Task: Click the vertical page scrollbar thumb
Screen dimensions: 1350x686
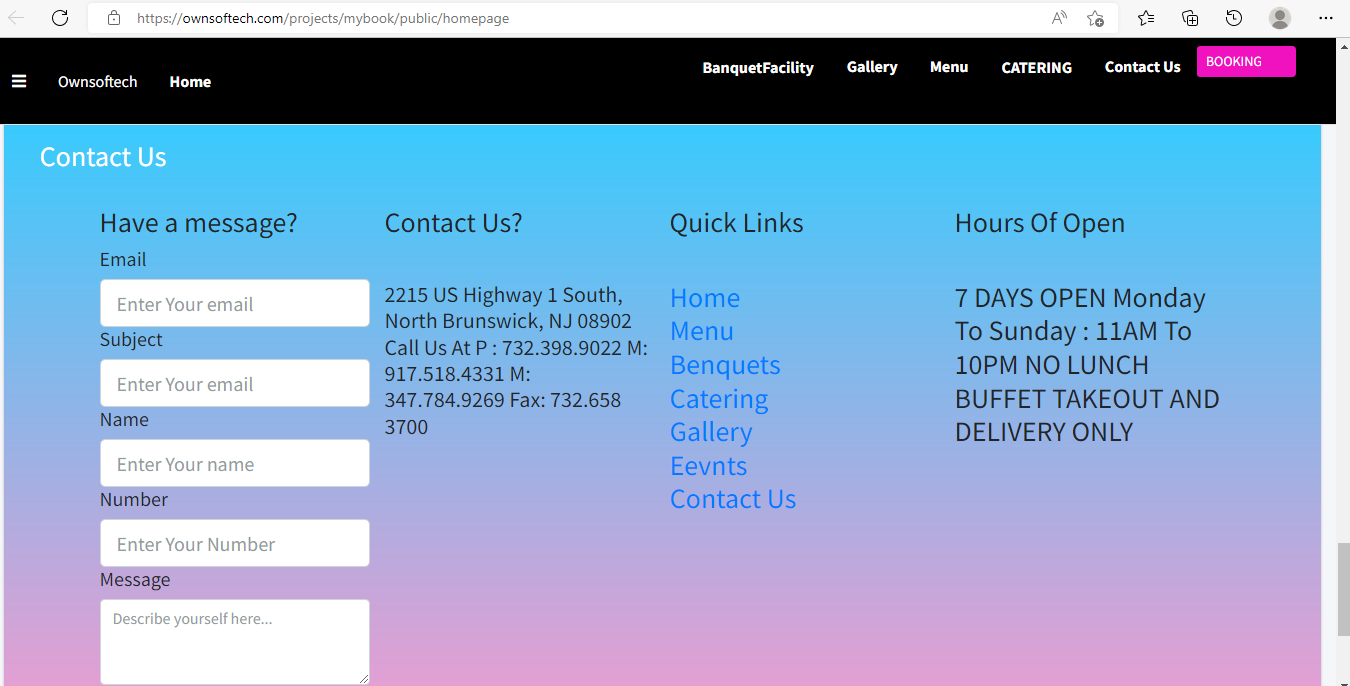Action: (x=1342, y=588)
